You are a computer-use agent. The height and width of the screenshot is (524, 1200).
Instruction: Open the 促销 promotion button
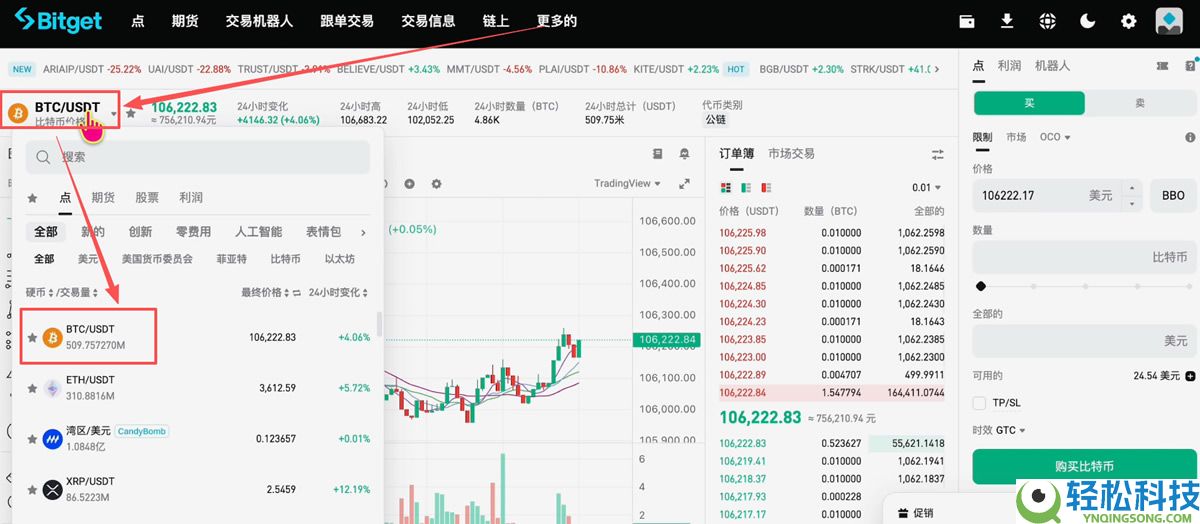915,513
